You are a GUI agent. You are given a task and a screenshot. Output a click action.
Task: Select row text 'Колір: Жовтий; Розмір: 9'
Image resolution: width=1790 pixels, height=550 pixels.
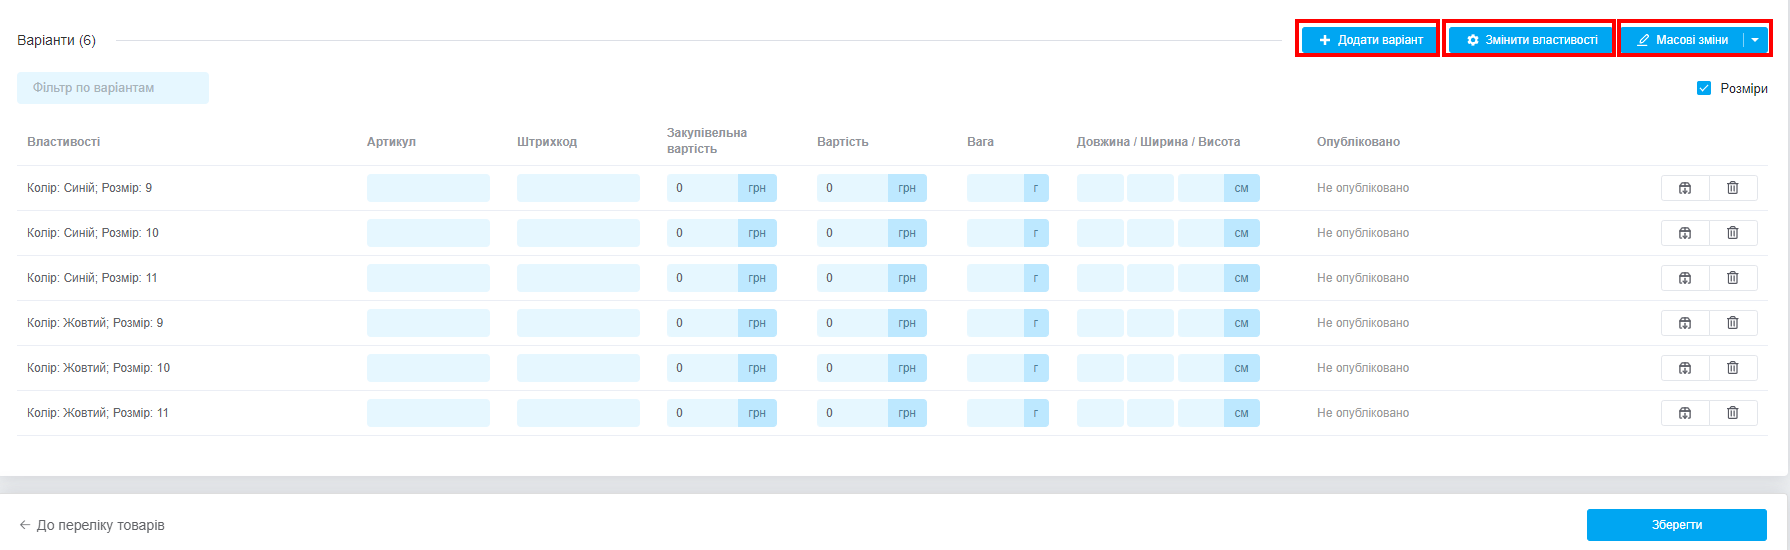click(x=95, y=323)
